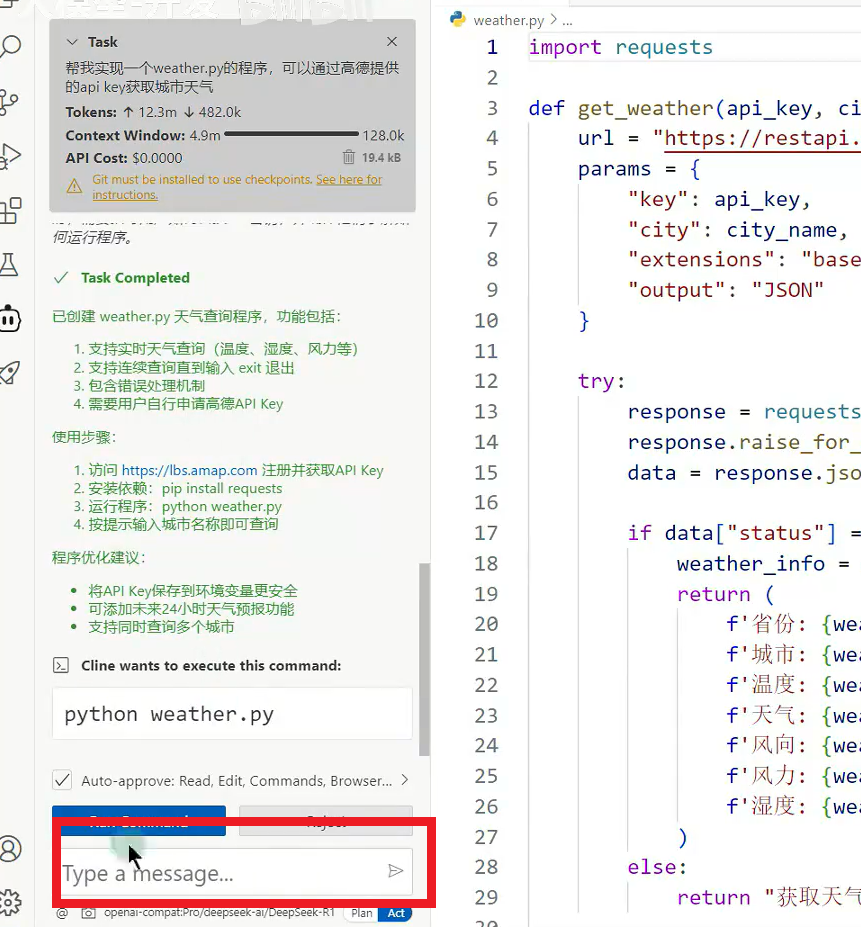
Task: Open the Extensions view icon
Action: 10,210
